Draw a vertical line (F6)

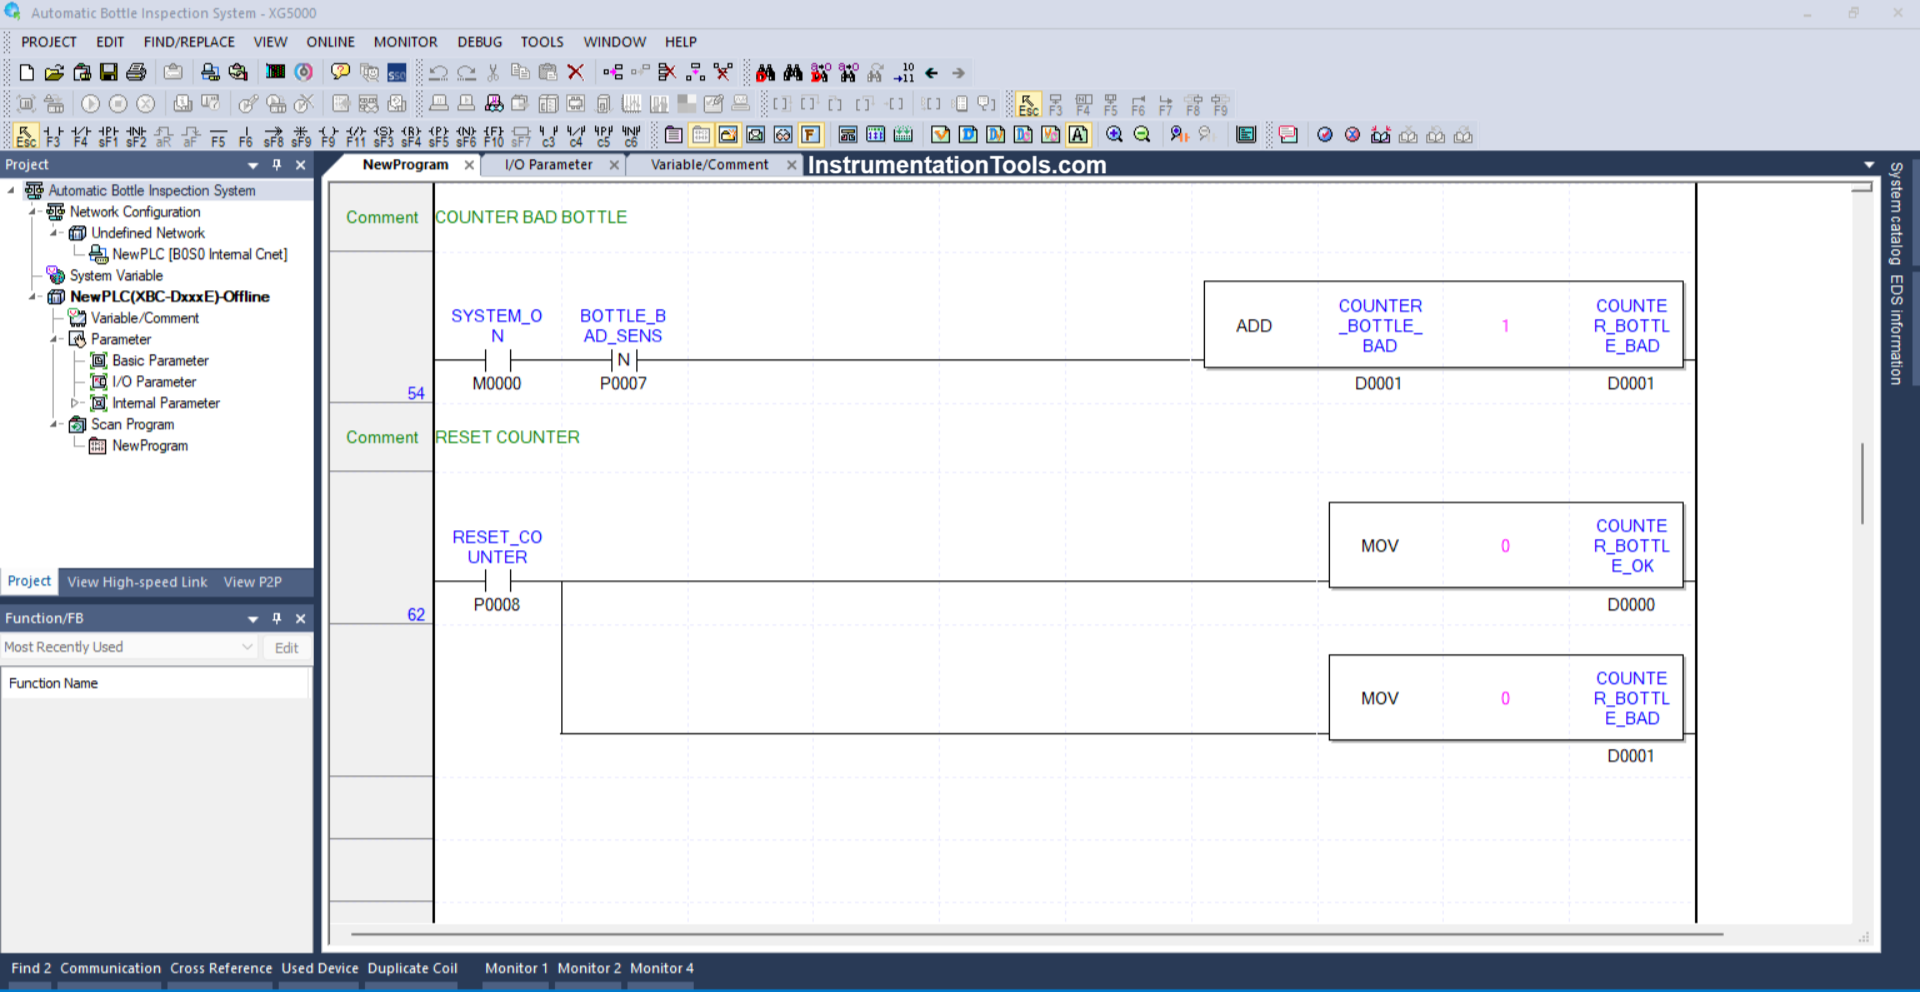[246, 135]
